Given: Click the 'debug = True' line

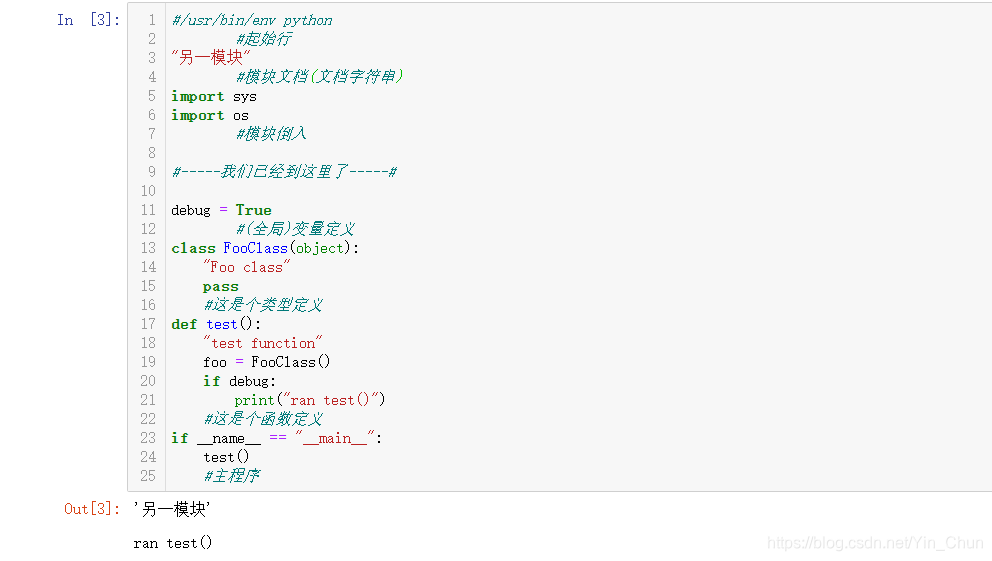Looking at the screenshot, I should (x=221, y=210).
